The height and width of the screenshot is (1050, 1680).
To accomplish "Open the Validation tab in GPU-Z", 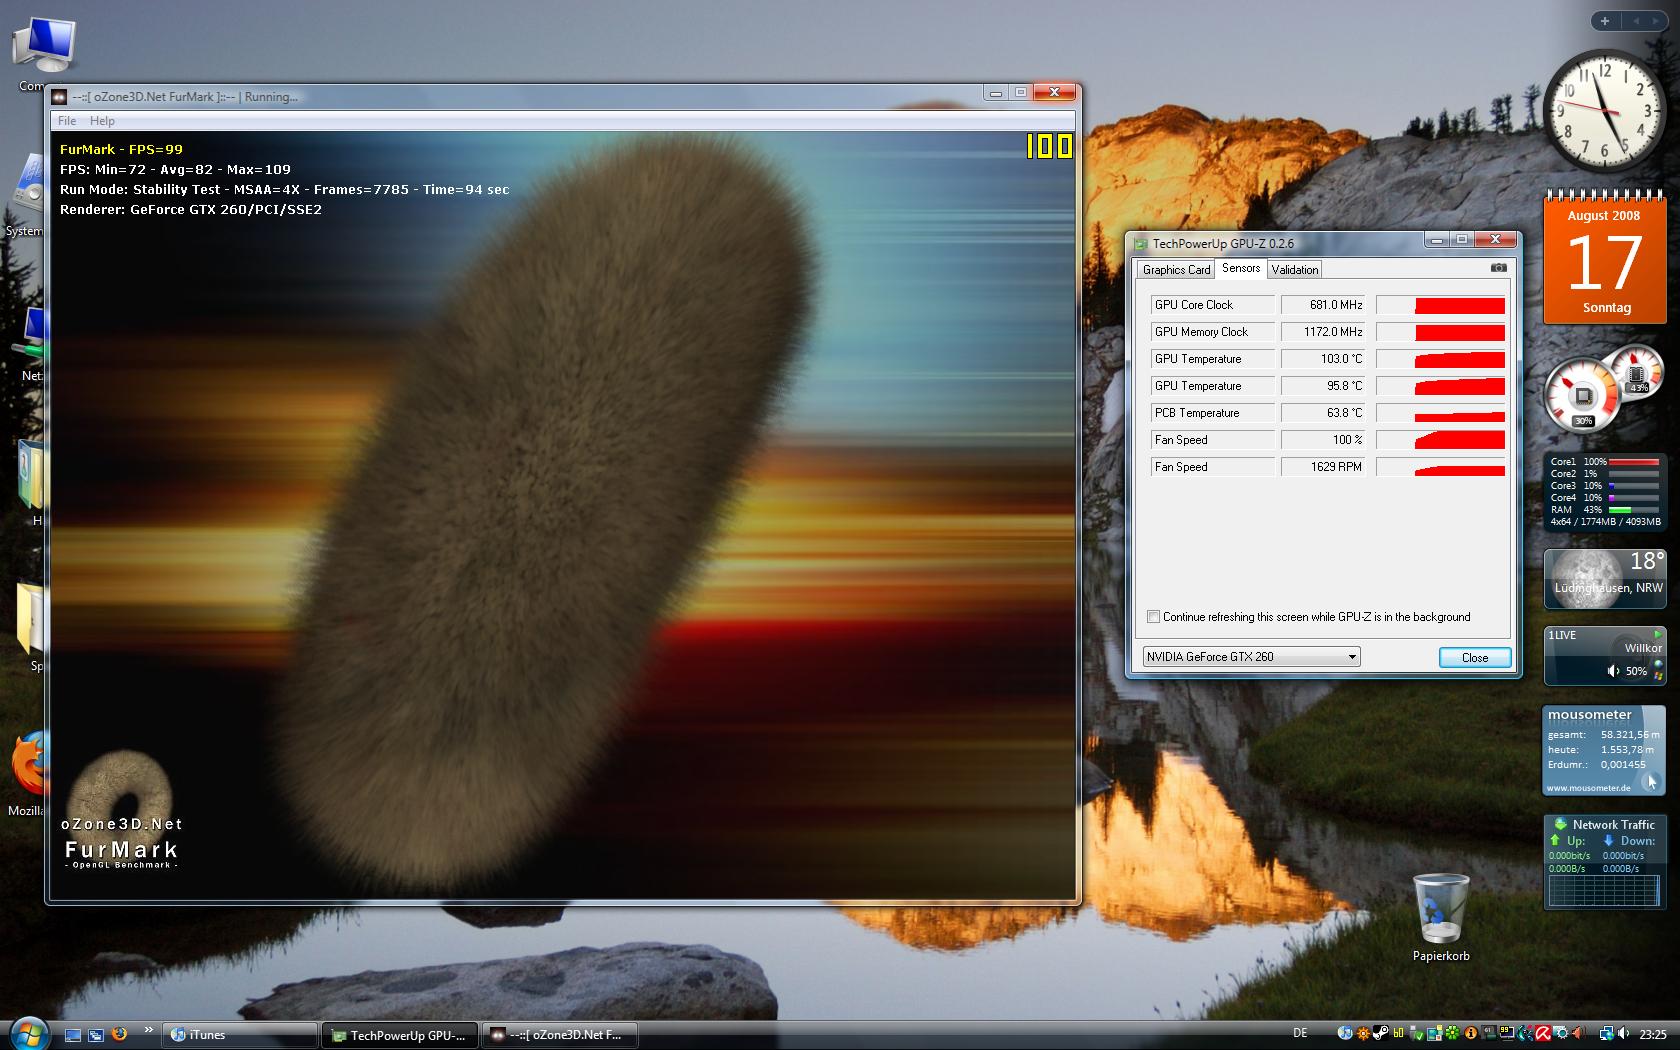I will tap(1295, 270).
